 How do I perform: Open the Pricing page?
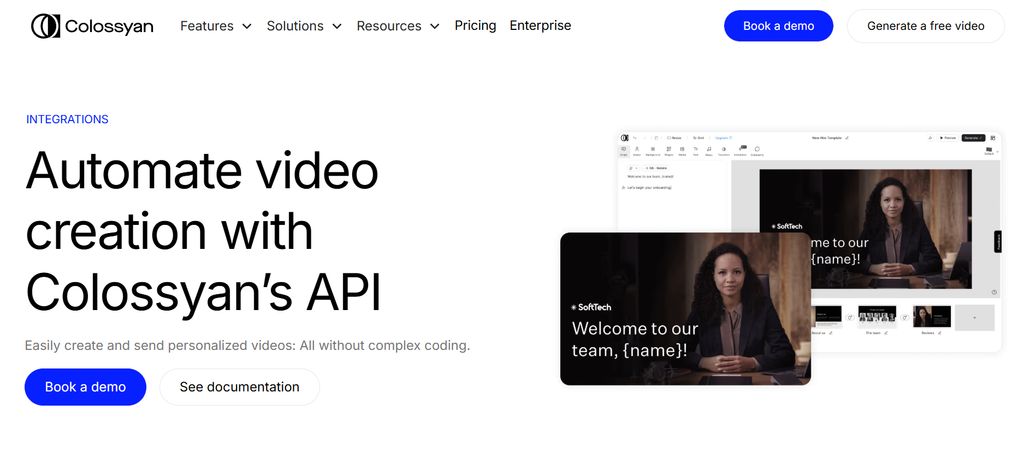click(x=475, y=25)
